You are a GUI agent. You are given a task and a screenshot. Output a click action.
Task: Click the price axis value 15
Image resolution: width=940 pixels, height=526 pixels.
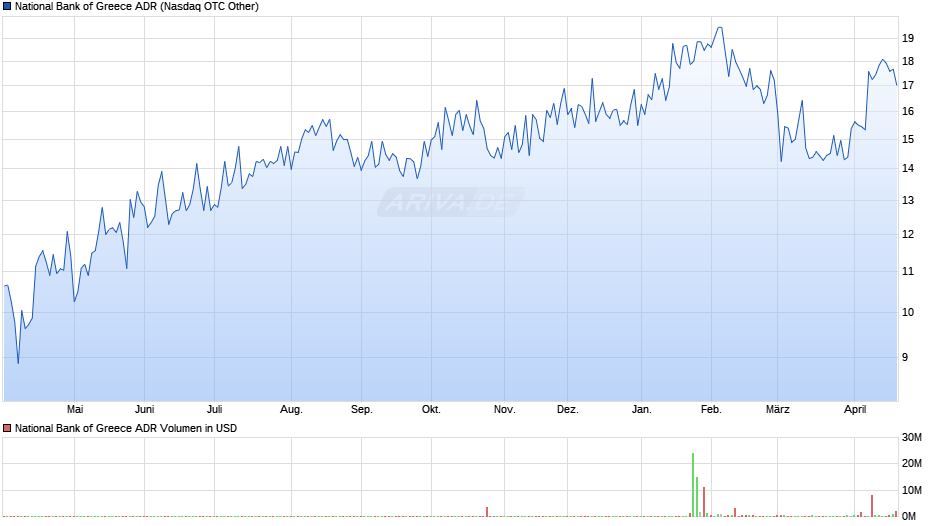click(x=908, y=140)
